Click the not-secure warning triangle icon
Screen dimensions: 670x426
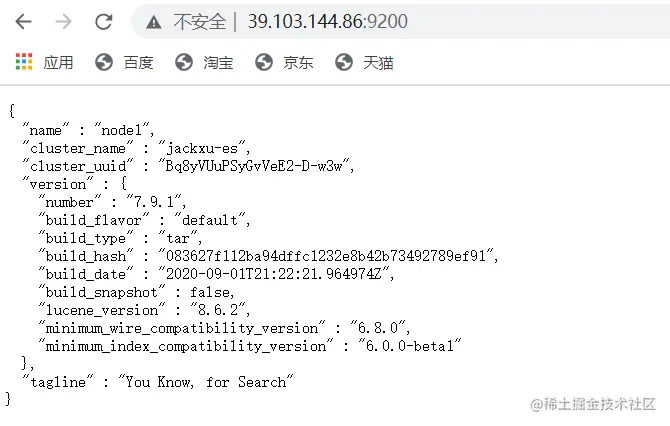tap(154, 22)
